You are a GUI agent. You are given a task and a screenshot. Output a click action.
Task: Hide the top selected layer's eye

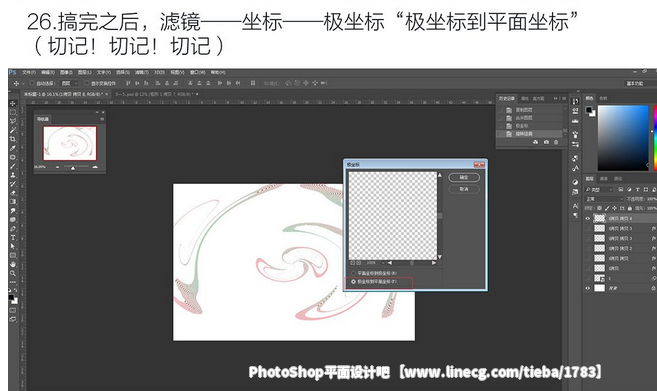[587, 218]
